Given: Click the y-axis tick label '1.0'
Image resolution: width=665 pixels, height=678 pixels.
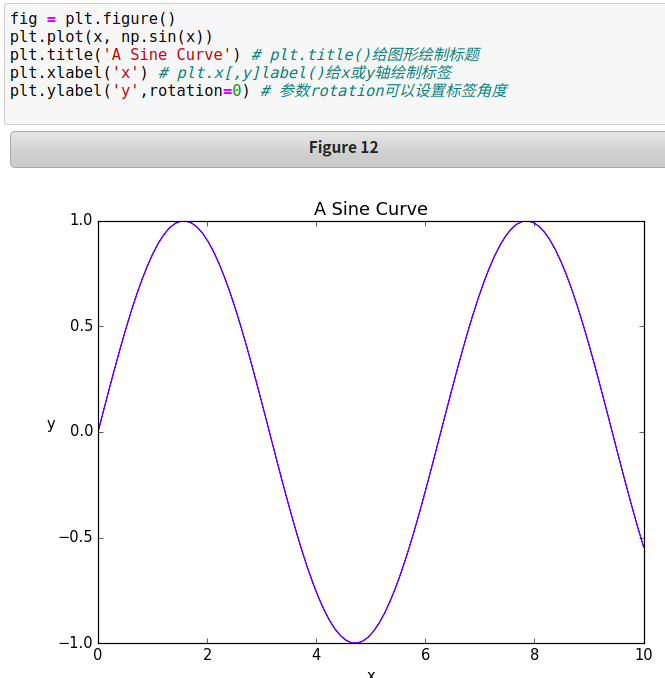Looking at the screenshot, I should (x=81, y=220).
